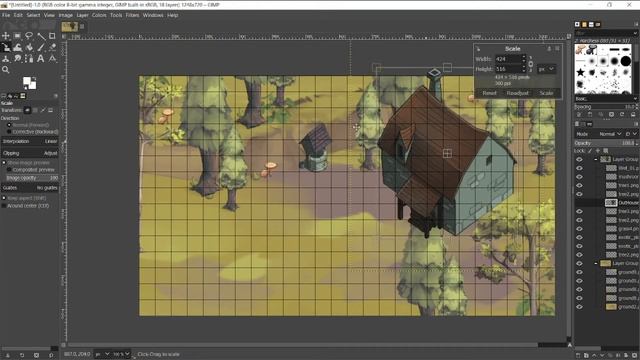The width and height of the screenshot is (640, 360).
Task: Select the Free Select lasso tool
Action: (x=29, y=36)
